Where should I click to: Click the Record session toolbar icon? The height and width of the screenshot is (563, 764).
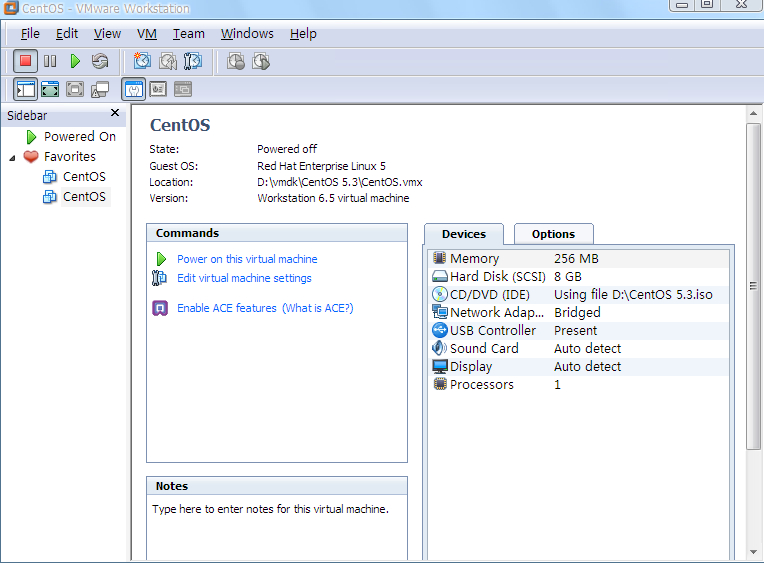point(236,61)
